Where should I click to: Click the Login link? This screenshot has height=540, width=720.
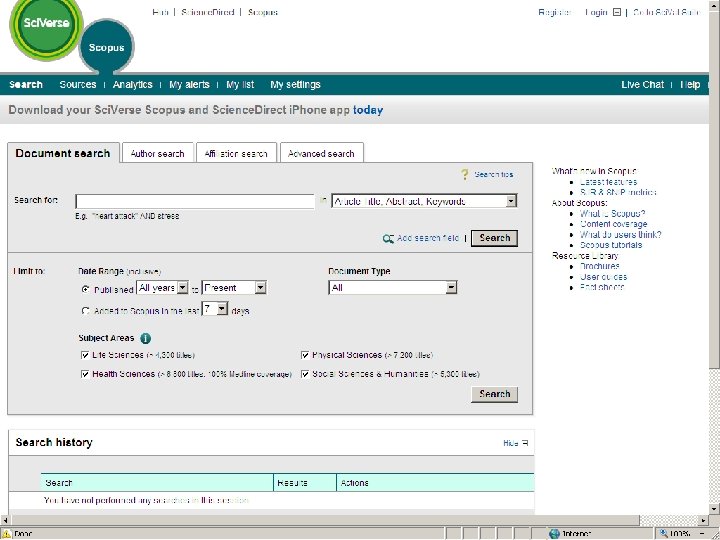pyautogui.click(x=596, y=12)
